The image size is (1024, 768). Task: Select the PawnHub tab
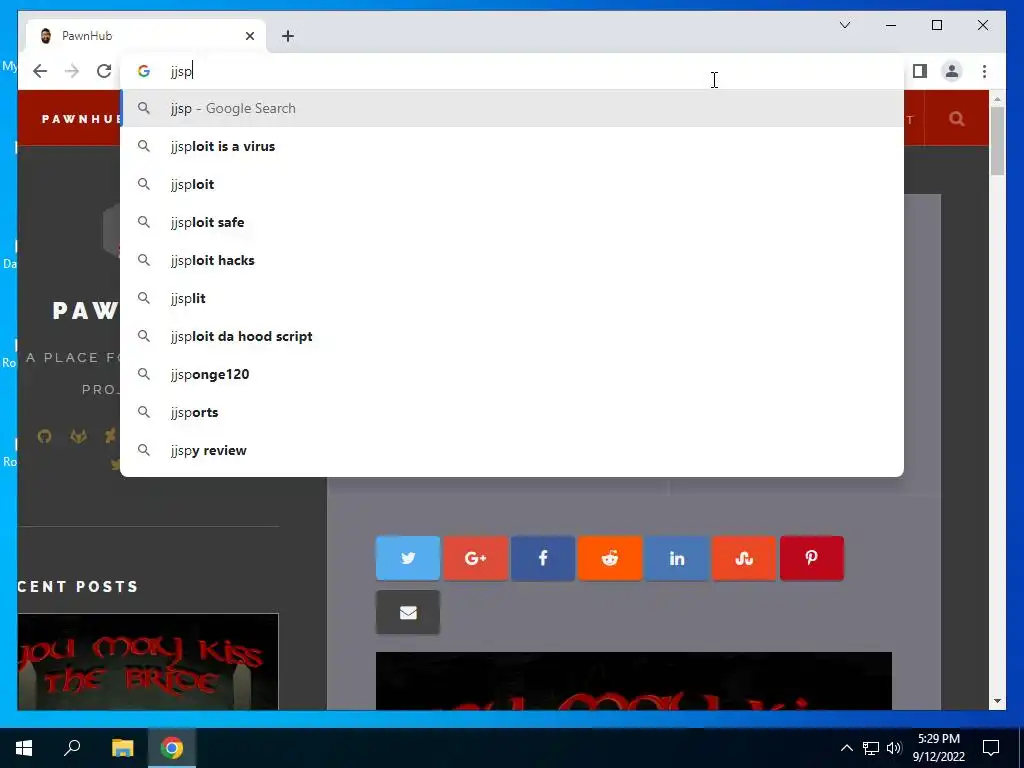146,36
